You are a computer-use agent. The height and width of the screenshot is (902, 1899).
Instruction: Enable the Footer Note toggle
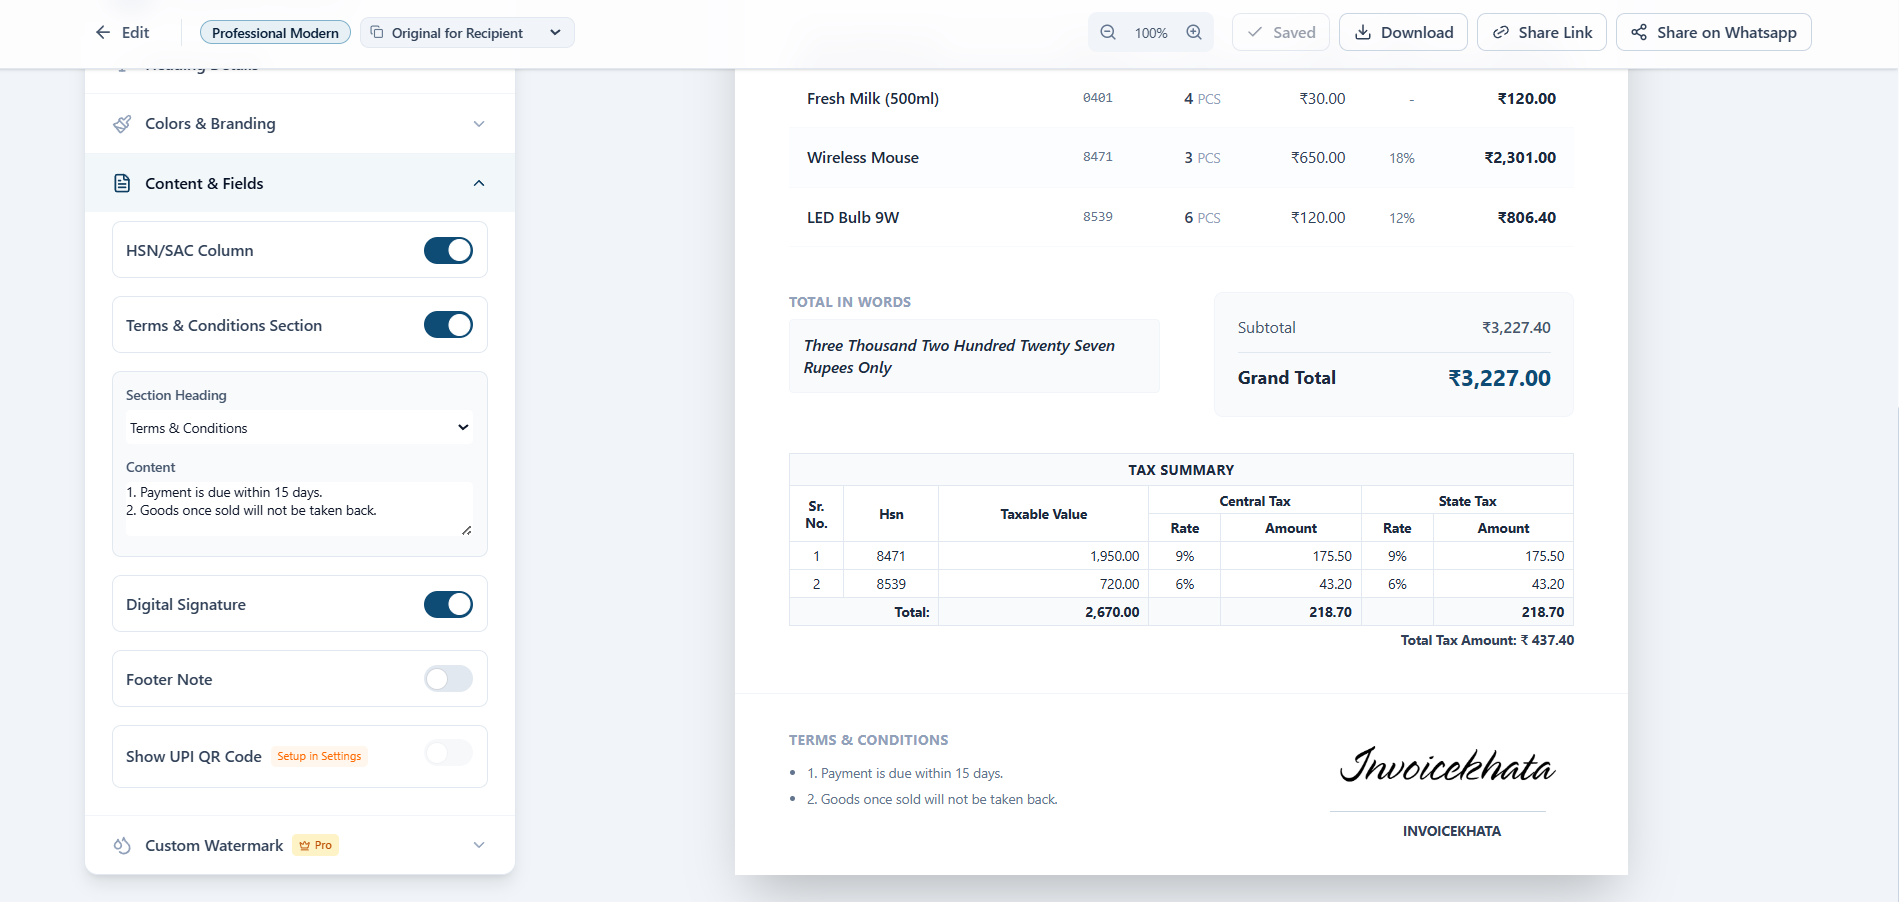pyautogui.click(x=447, y=679)
